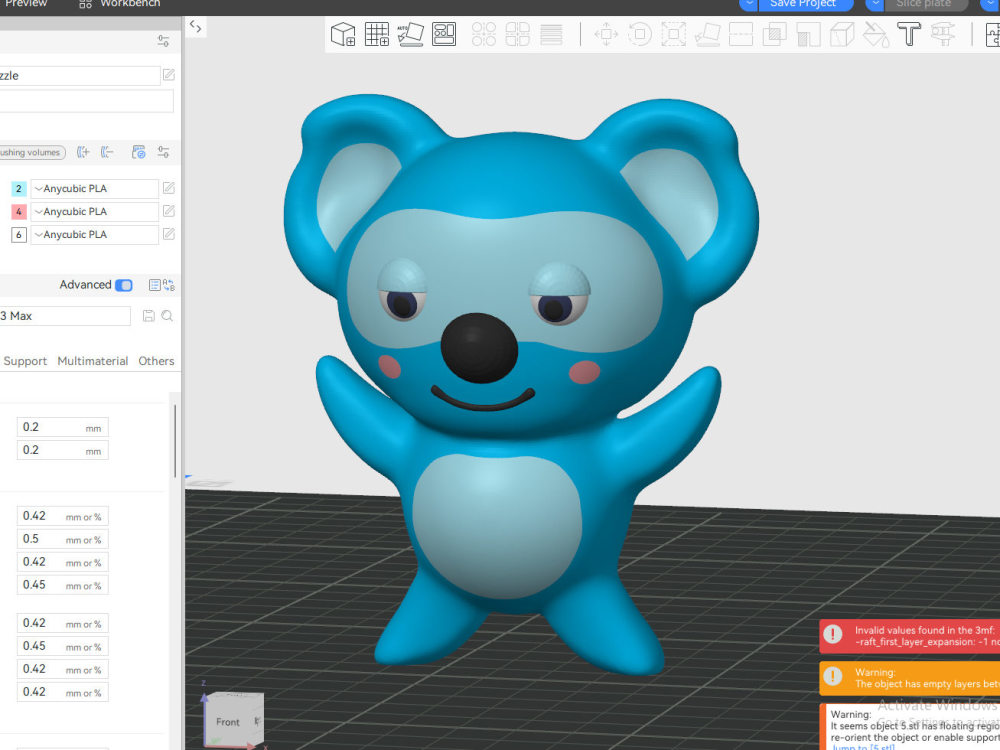Click the Remove filament icon
1000x750 pixels.
point(107,152)
